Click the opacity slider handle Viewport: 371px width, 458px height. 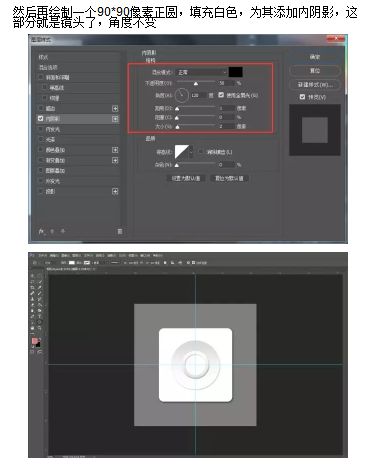[x=196, y=83]
